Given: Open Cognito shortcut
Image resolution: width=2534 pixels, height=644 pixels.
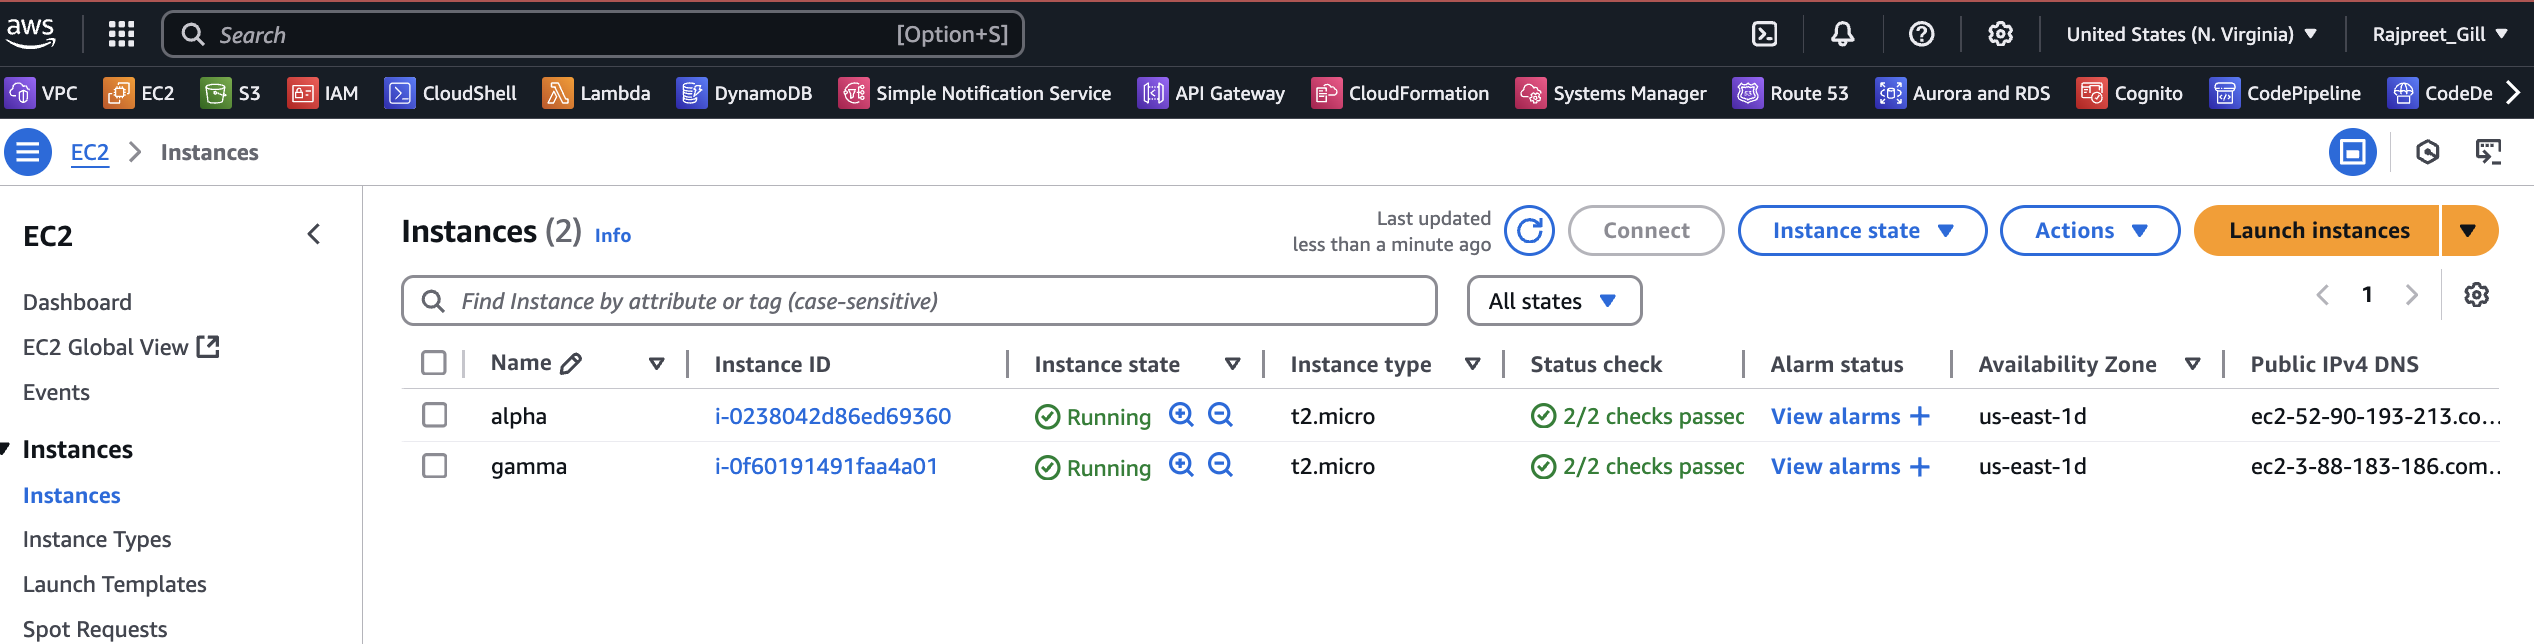Looking at the screenshot, I should [2129, 93].
